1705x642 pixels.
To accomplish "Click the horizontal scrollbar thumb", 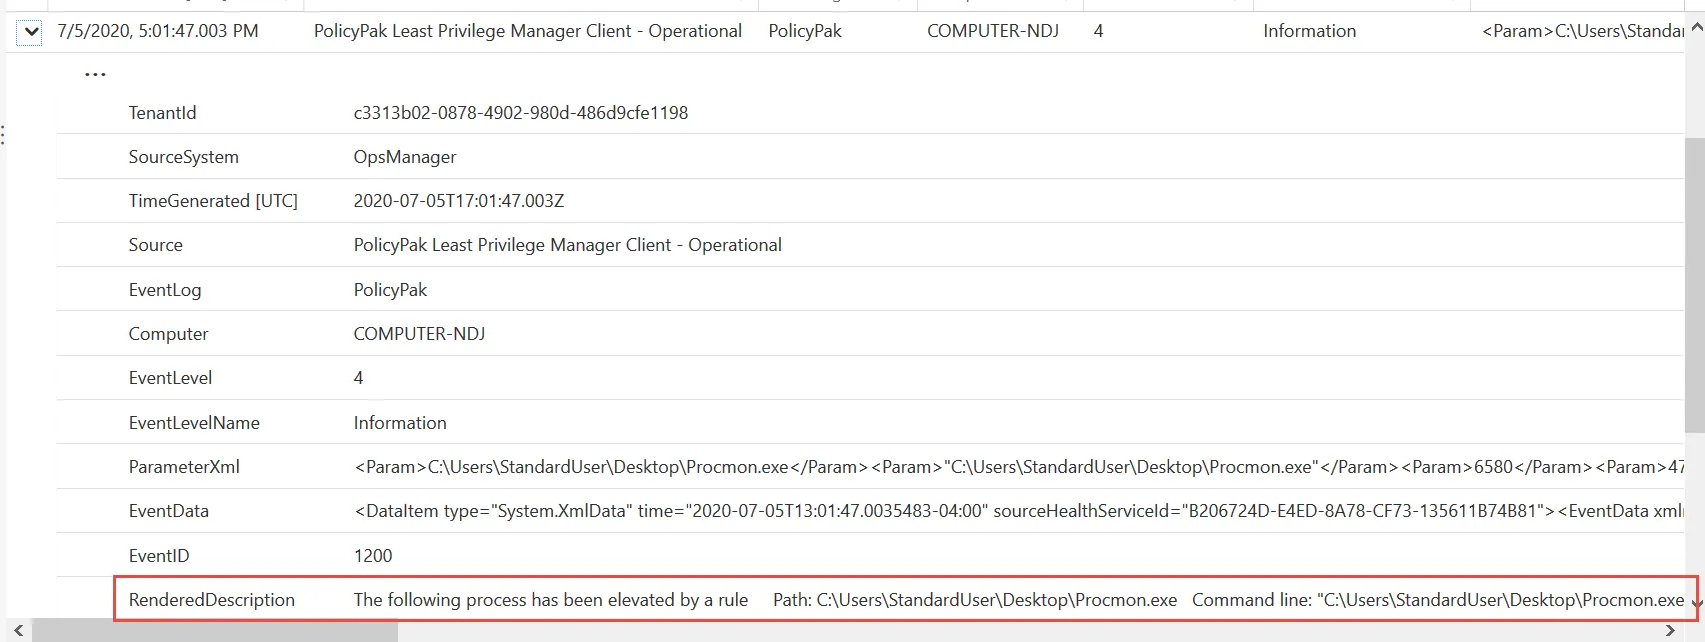I will [x=214, y=631].
